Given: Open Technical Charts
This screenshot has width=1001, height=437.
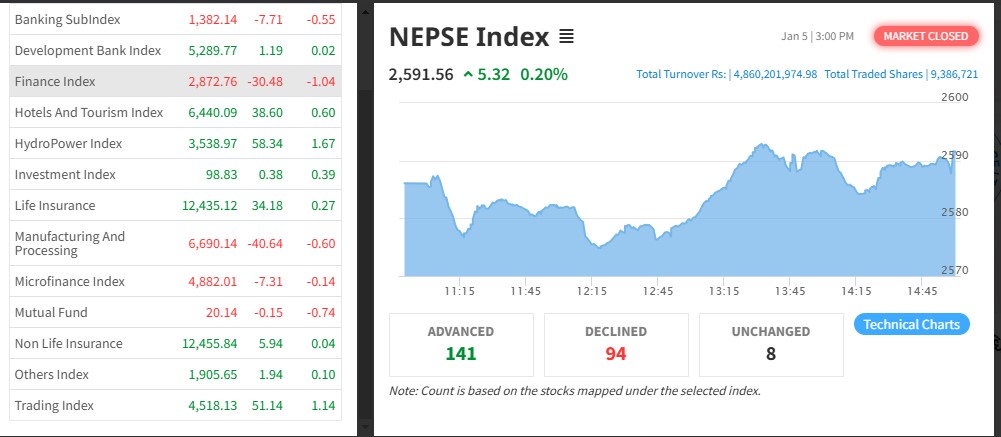Looking at the screenshot, I should (911, 324).
